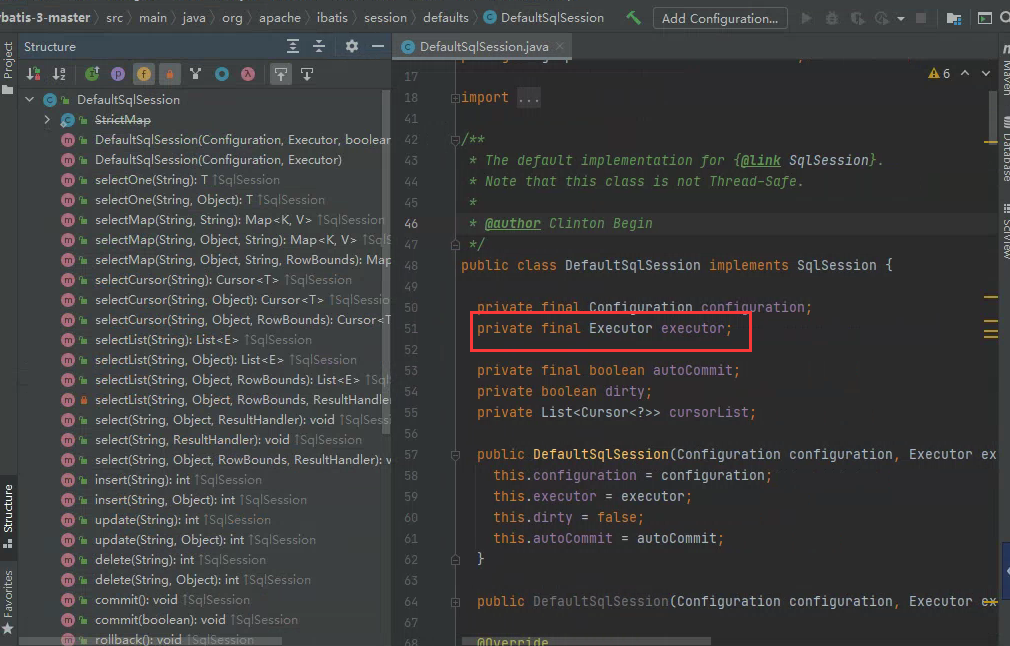The width and height of the screenshot is (1010, 646).
Task: Open Maven tool window tab
Action: pos(1004,70)
